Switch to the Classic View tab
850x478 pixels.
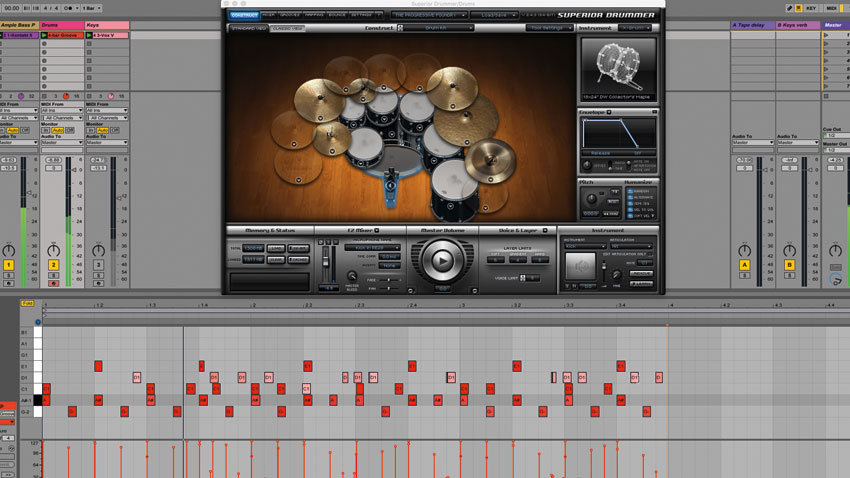[x=287, y=28]
